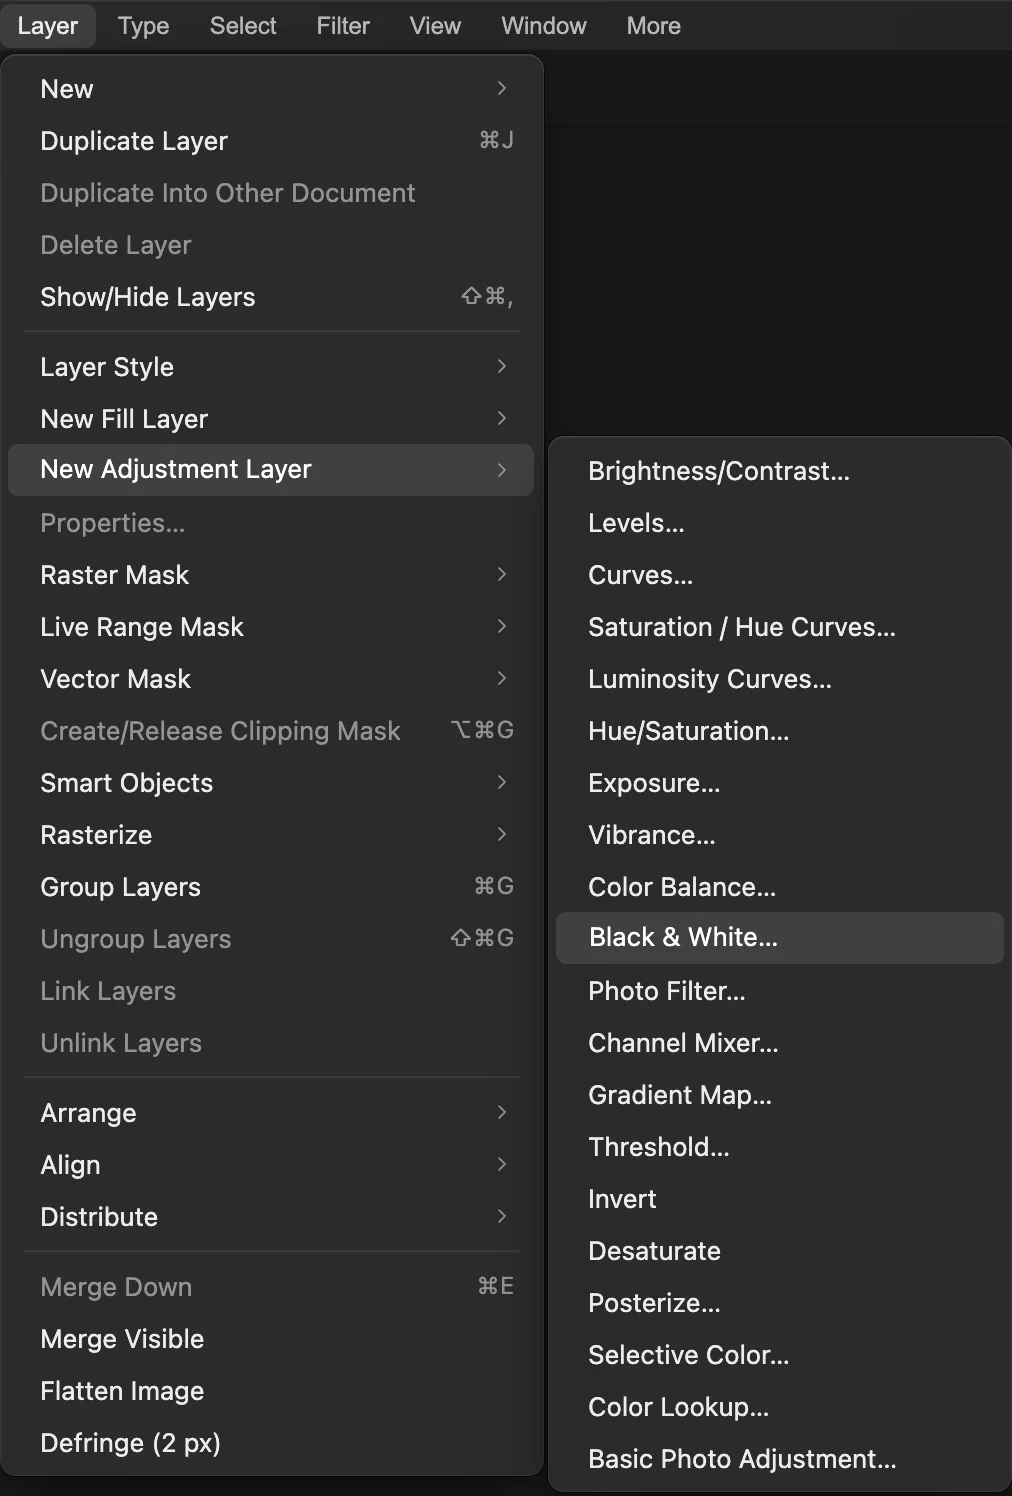Image resolution: width=1012 pixels, height=1496 pixels.
Task: Choose Brightness/Contrast adjustment
Action: 779,471
